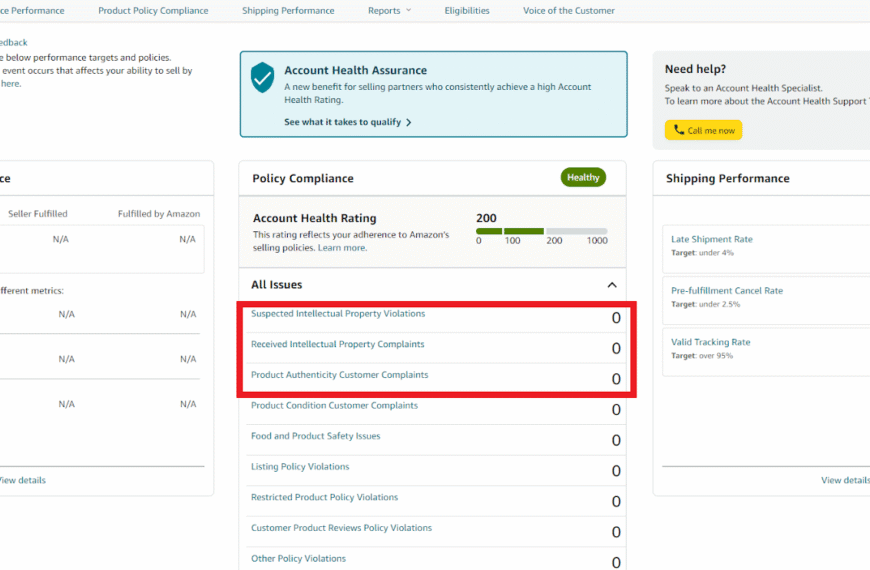Click the phone icon on call button
This screenshot has height=570, width=870.
(679, 130)
